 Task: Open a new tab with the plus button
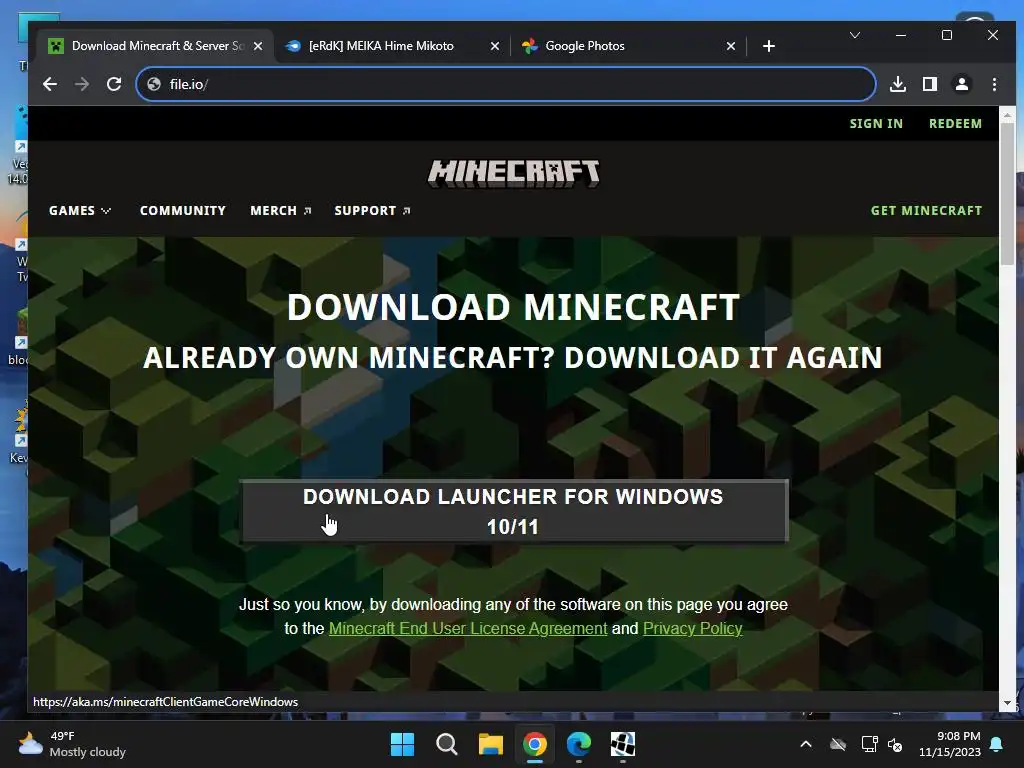[x=769, y=46]
